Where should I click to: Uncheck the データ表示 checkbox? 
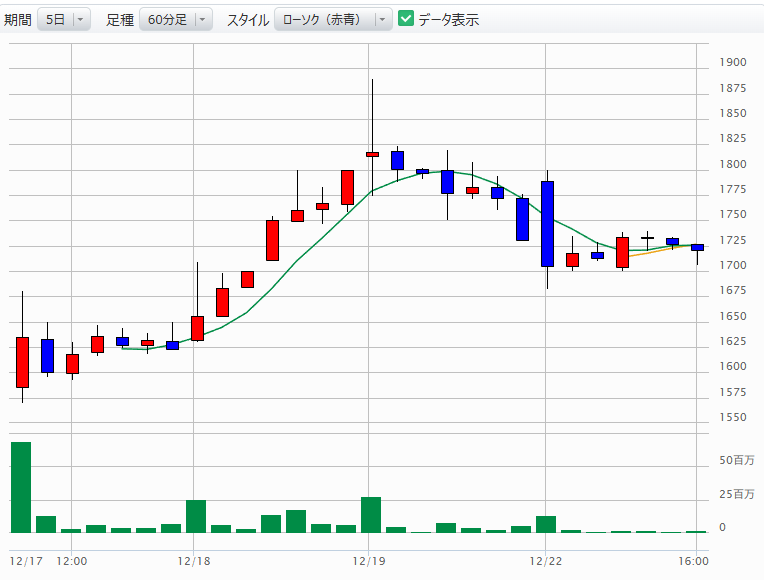(406, 19)
